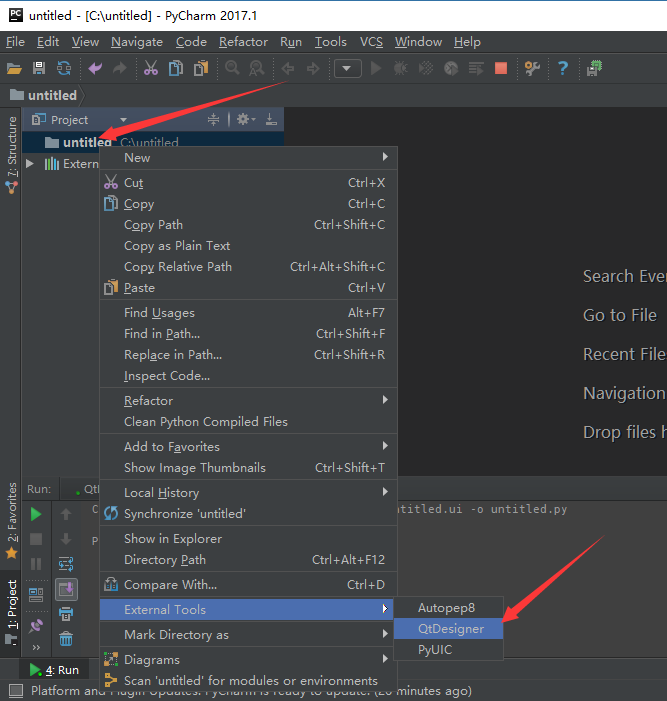Expand the Local History submenu
667x701 pixels.
pos(249,493)
